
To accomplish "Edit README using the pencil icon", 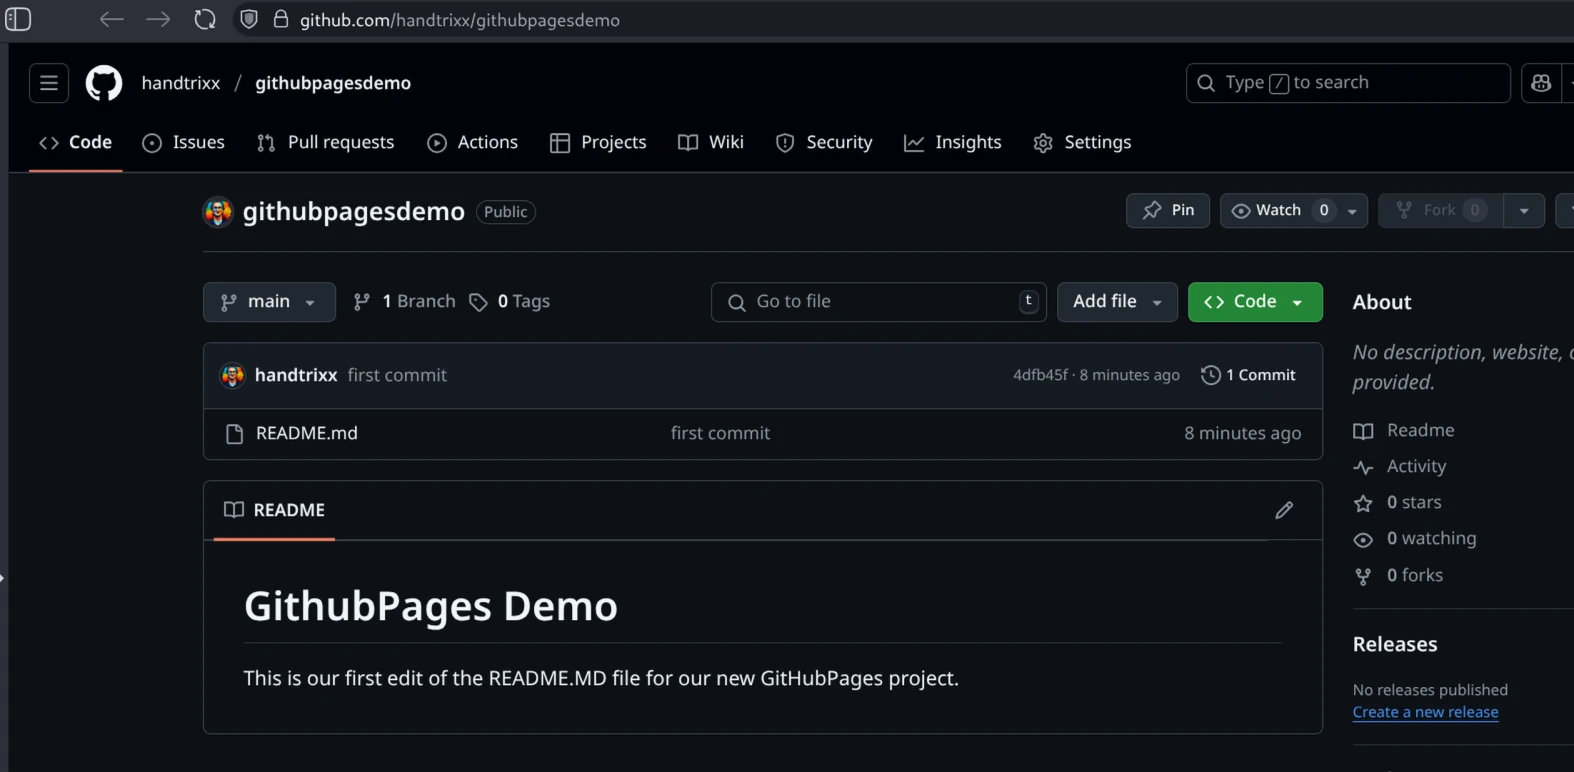I will [x=1284, y=510].
